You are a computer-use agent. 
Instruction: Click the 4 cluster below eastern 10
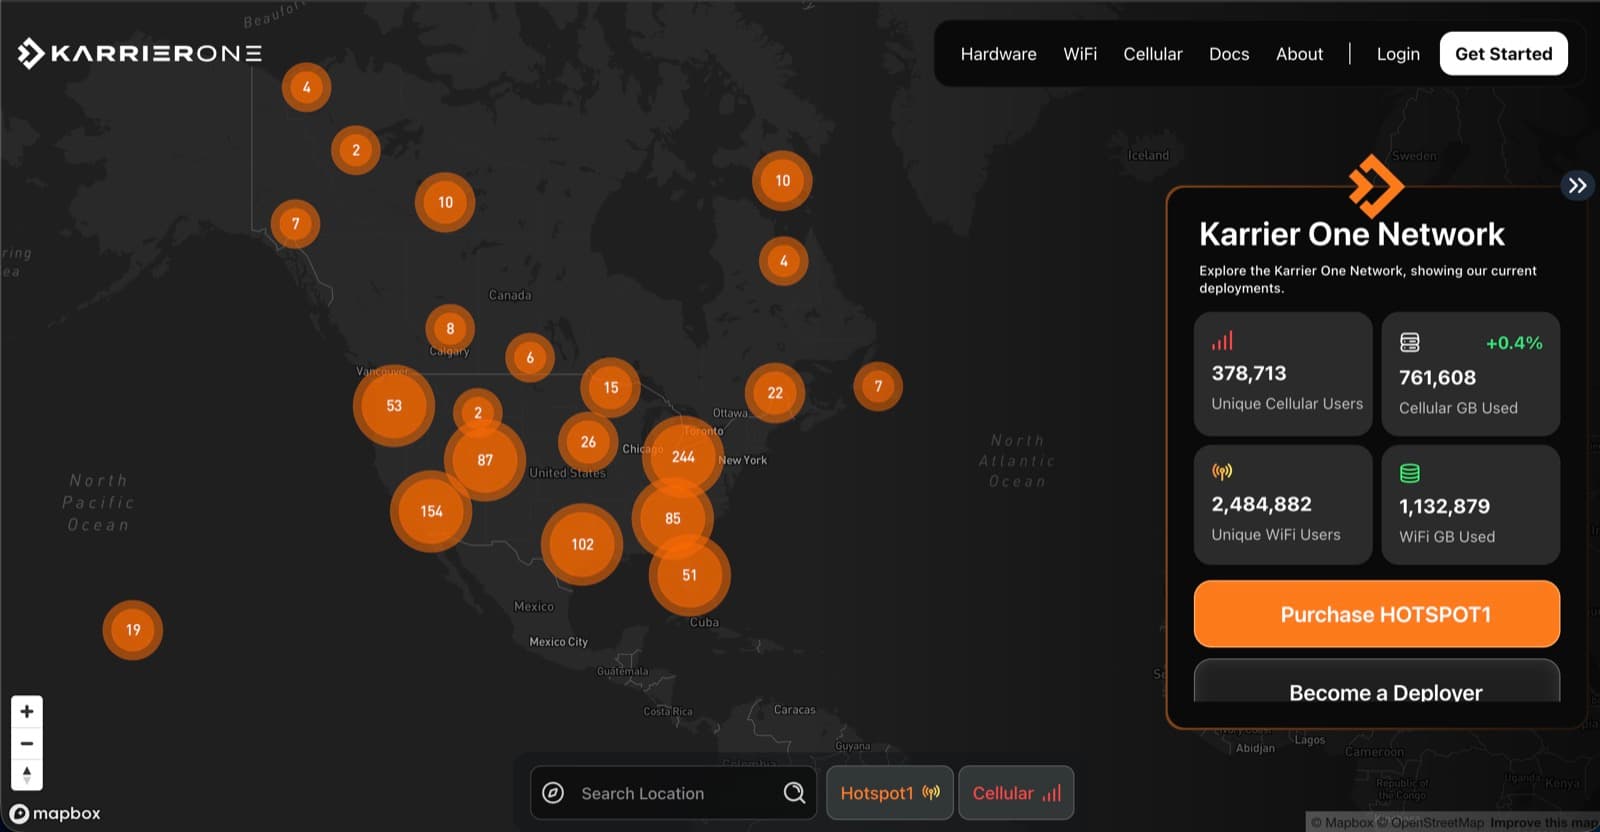[784, 261]
